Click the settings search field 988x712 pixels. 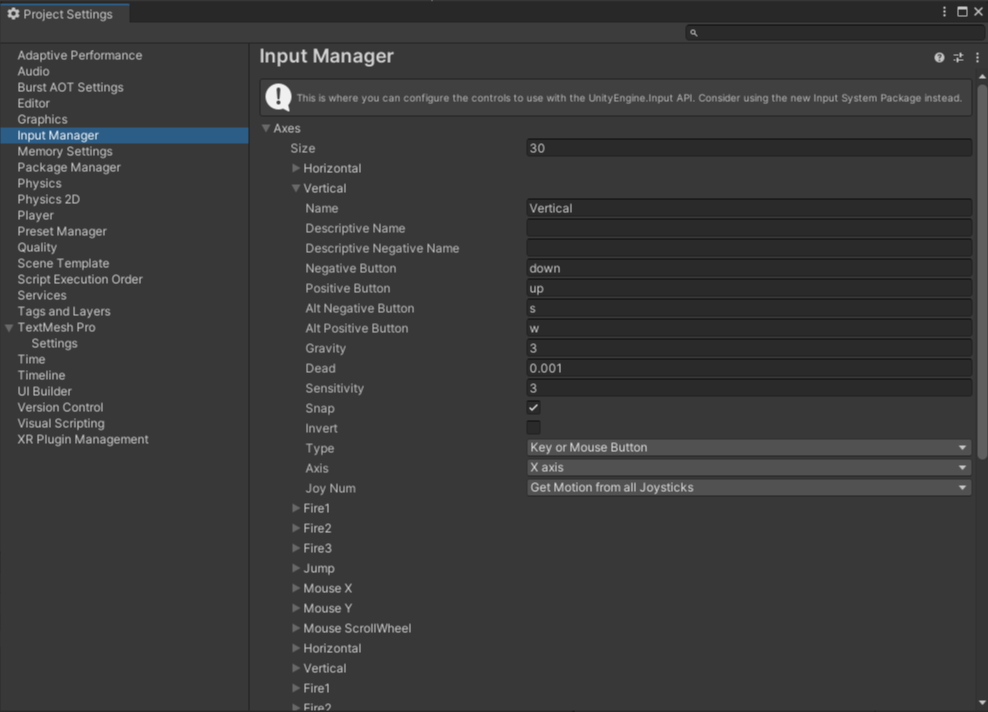pyautogui.click(x=834, y=33)
